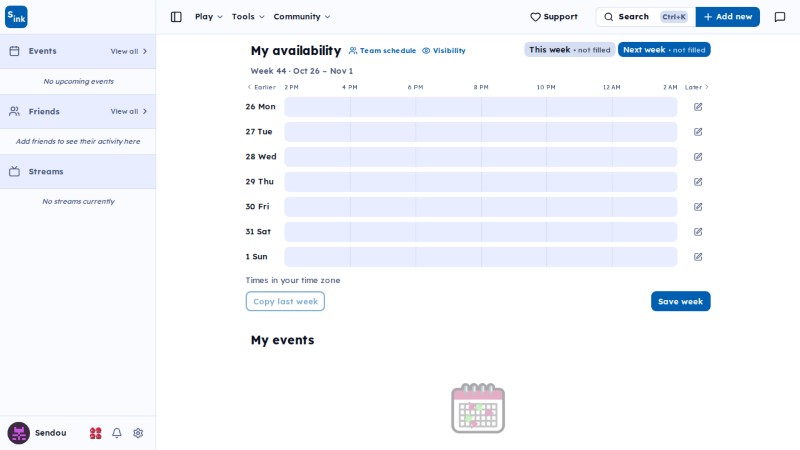Viewport: 800px width, 450px height.
Task: Toggle the sidebar panel icon
Action: (176, 17)
